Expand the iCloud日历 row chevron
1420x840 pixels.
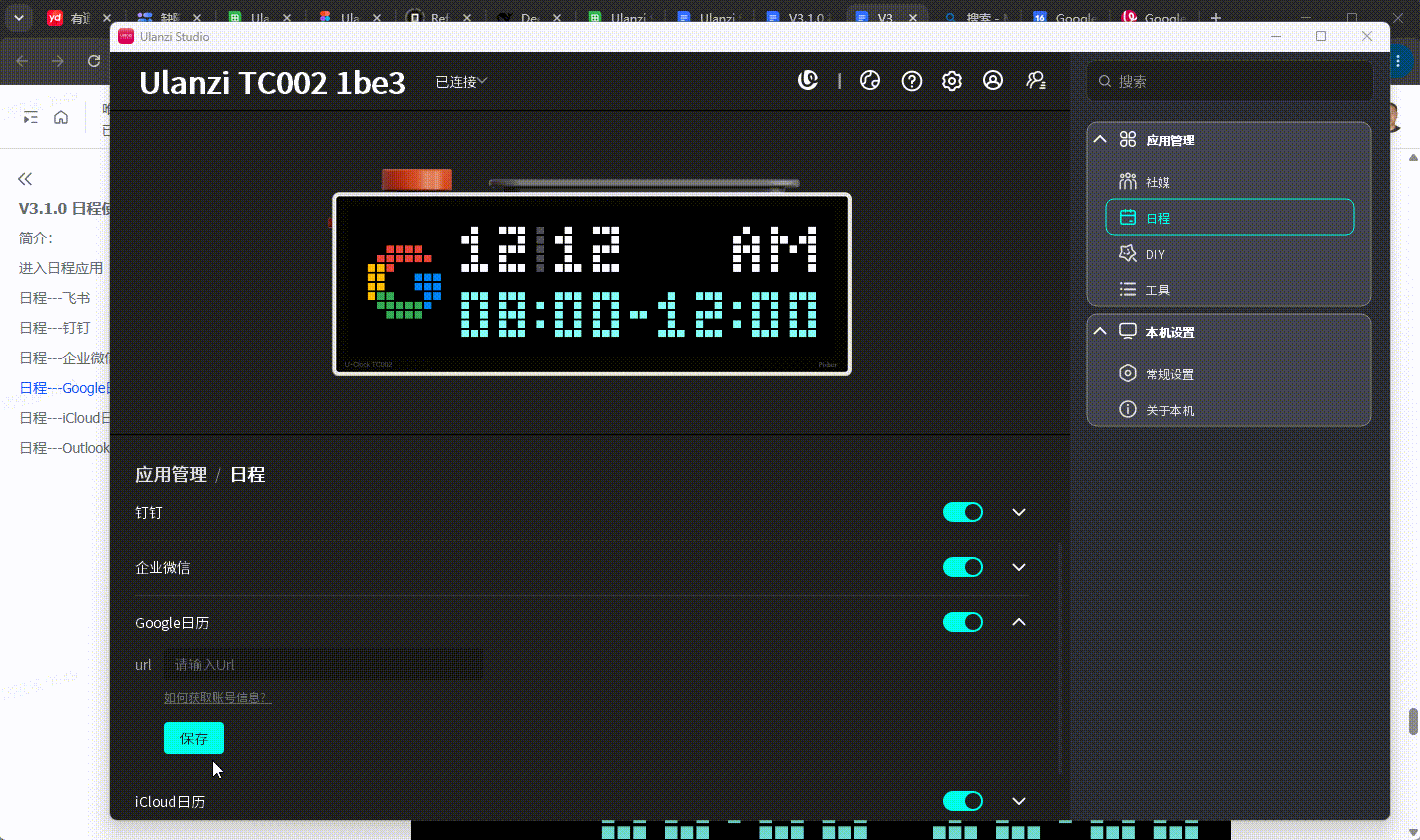pos(1019,801)
